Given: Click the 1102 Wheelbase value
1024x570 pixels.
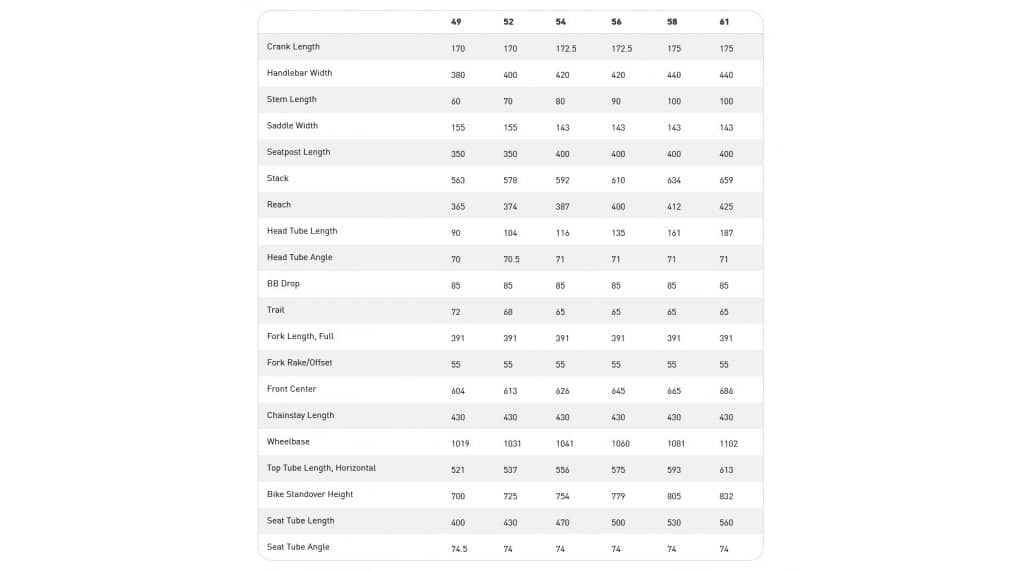Looking at the screenshot, I should pos(728,444).
